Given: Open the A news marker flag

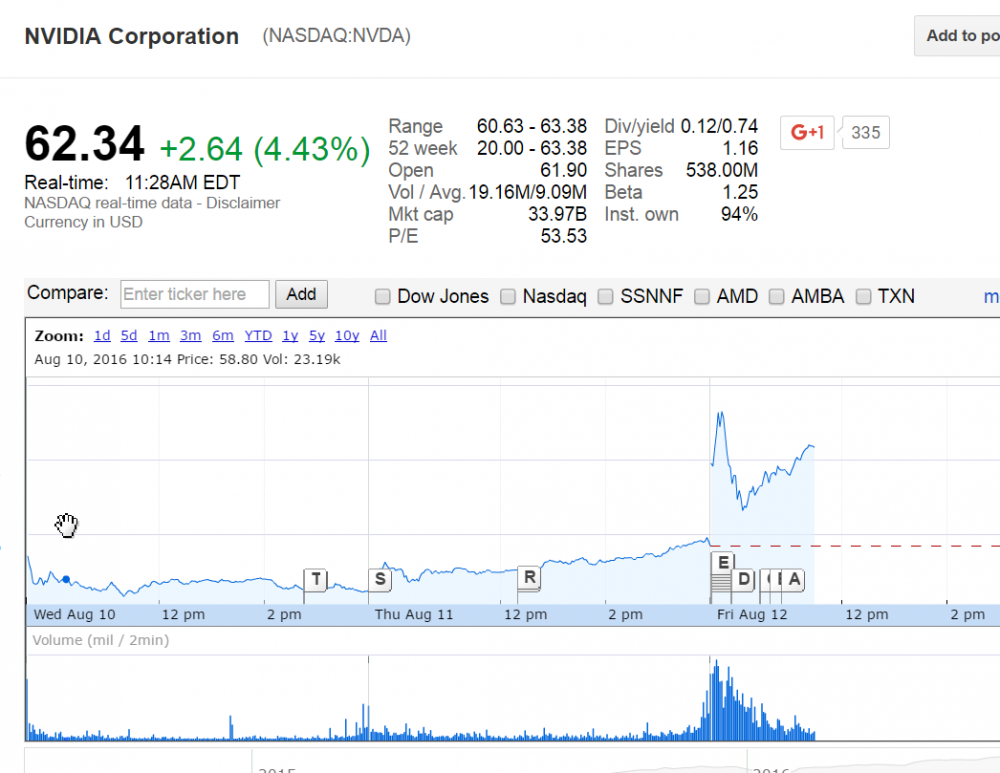Looking at the screenshot, I should pos(794,579).
